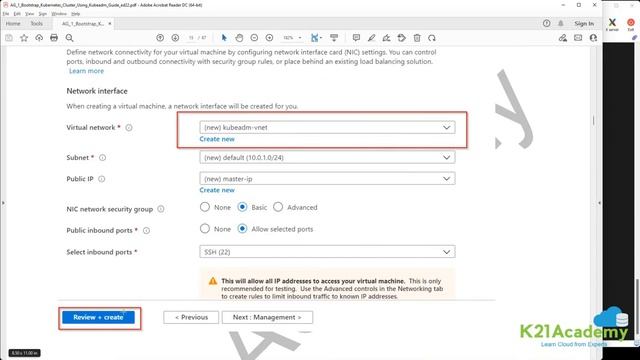
Task: Click the vertical scrollbar thumb
Action: point(593,120)
